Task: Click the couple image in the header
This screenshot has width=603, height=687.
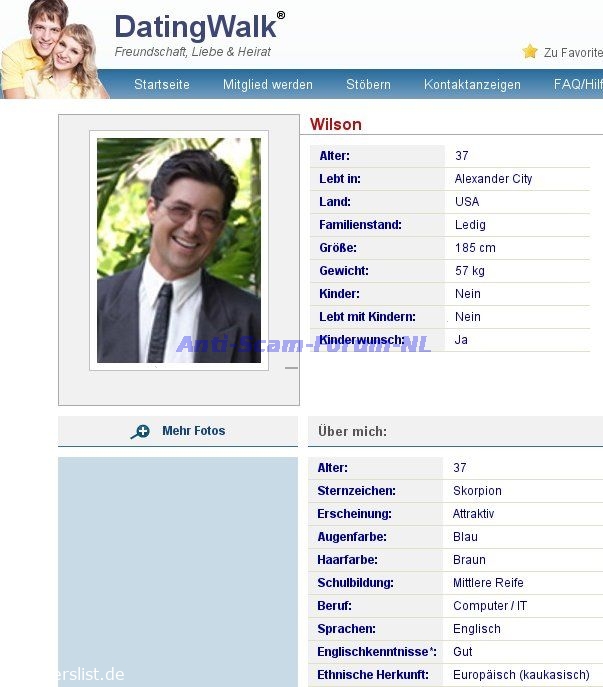Action: pyautogui.click(x=52, y=50)
